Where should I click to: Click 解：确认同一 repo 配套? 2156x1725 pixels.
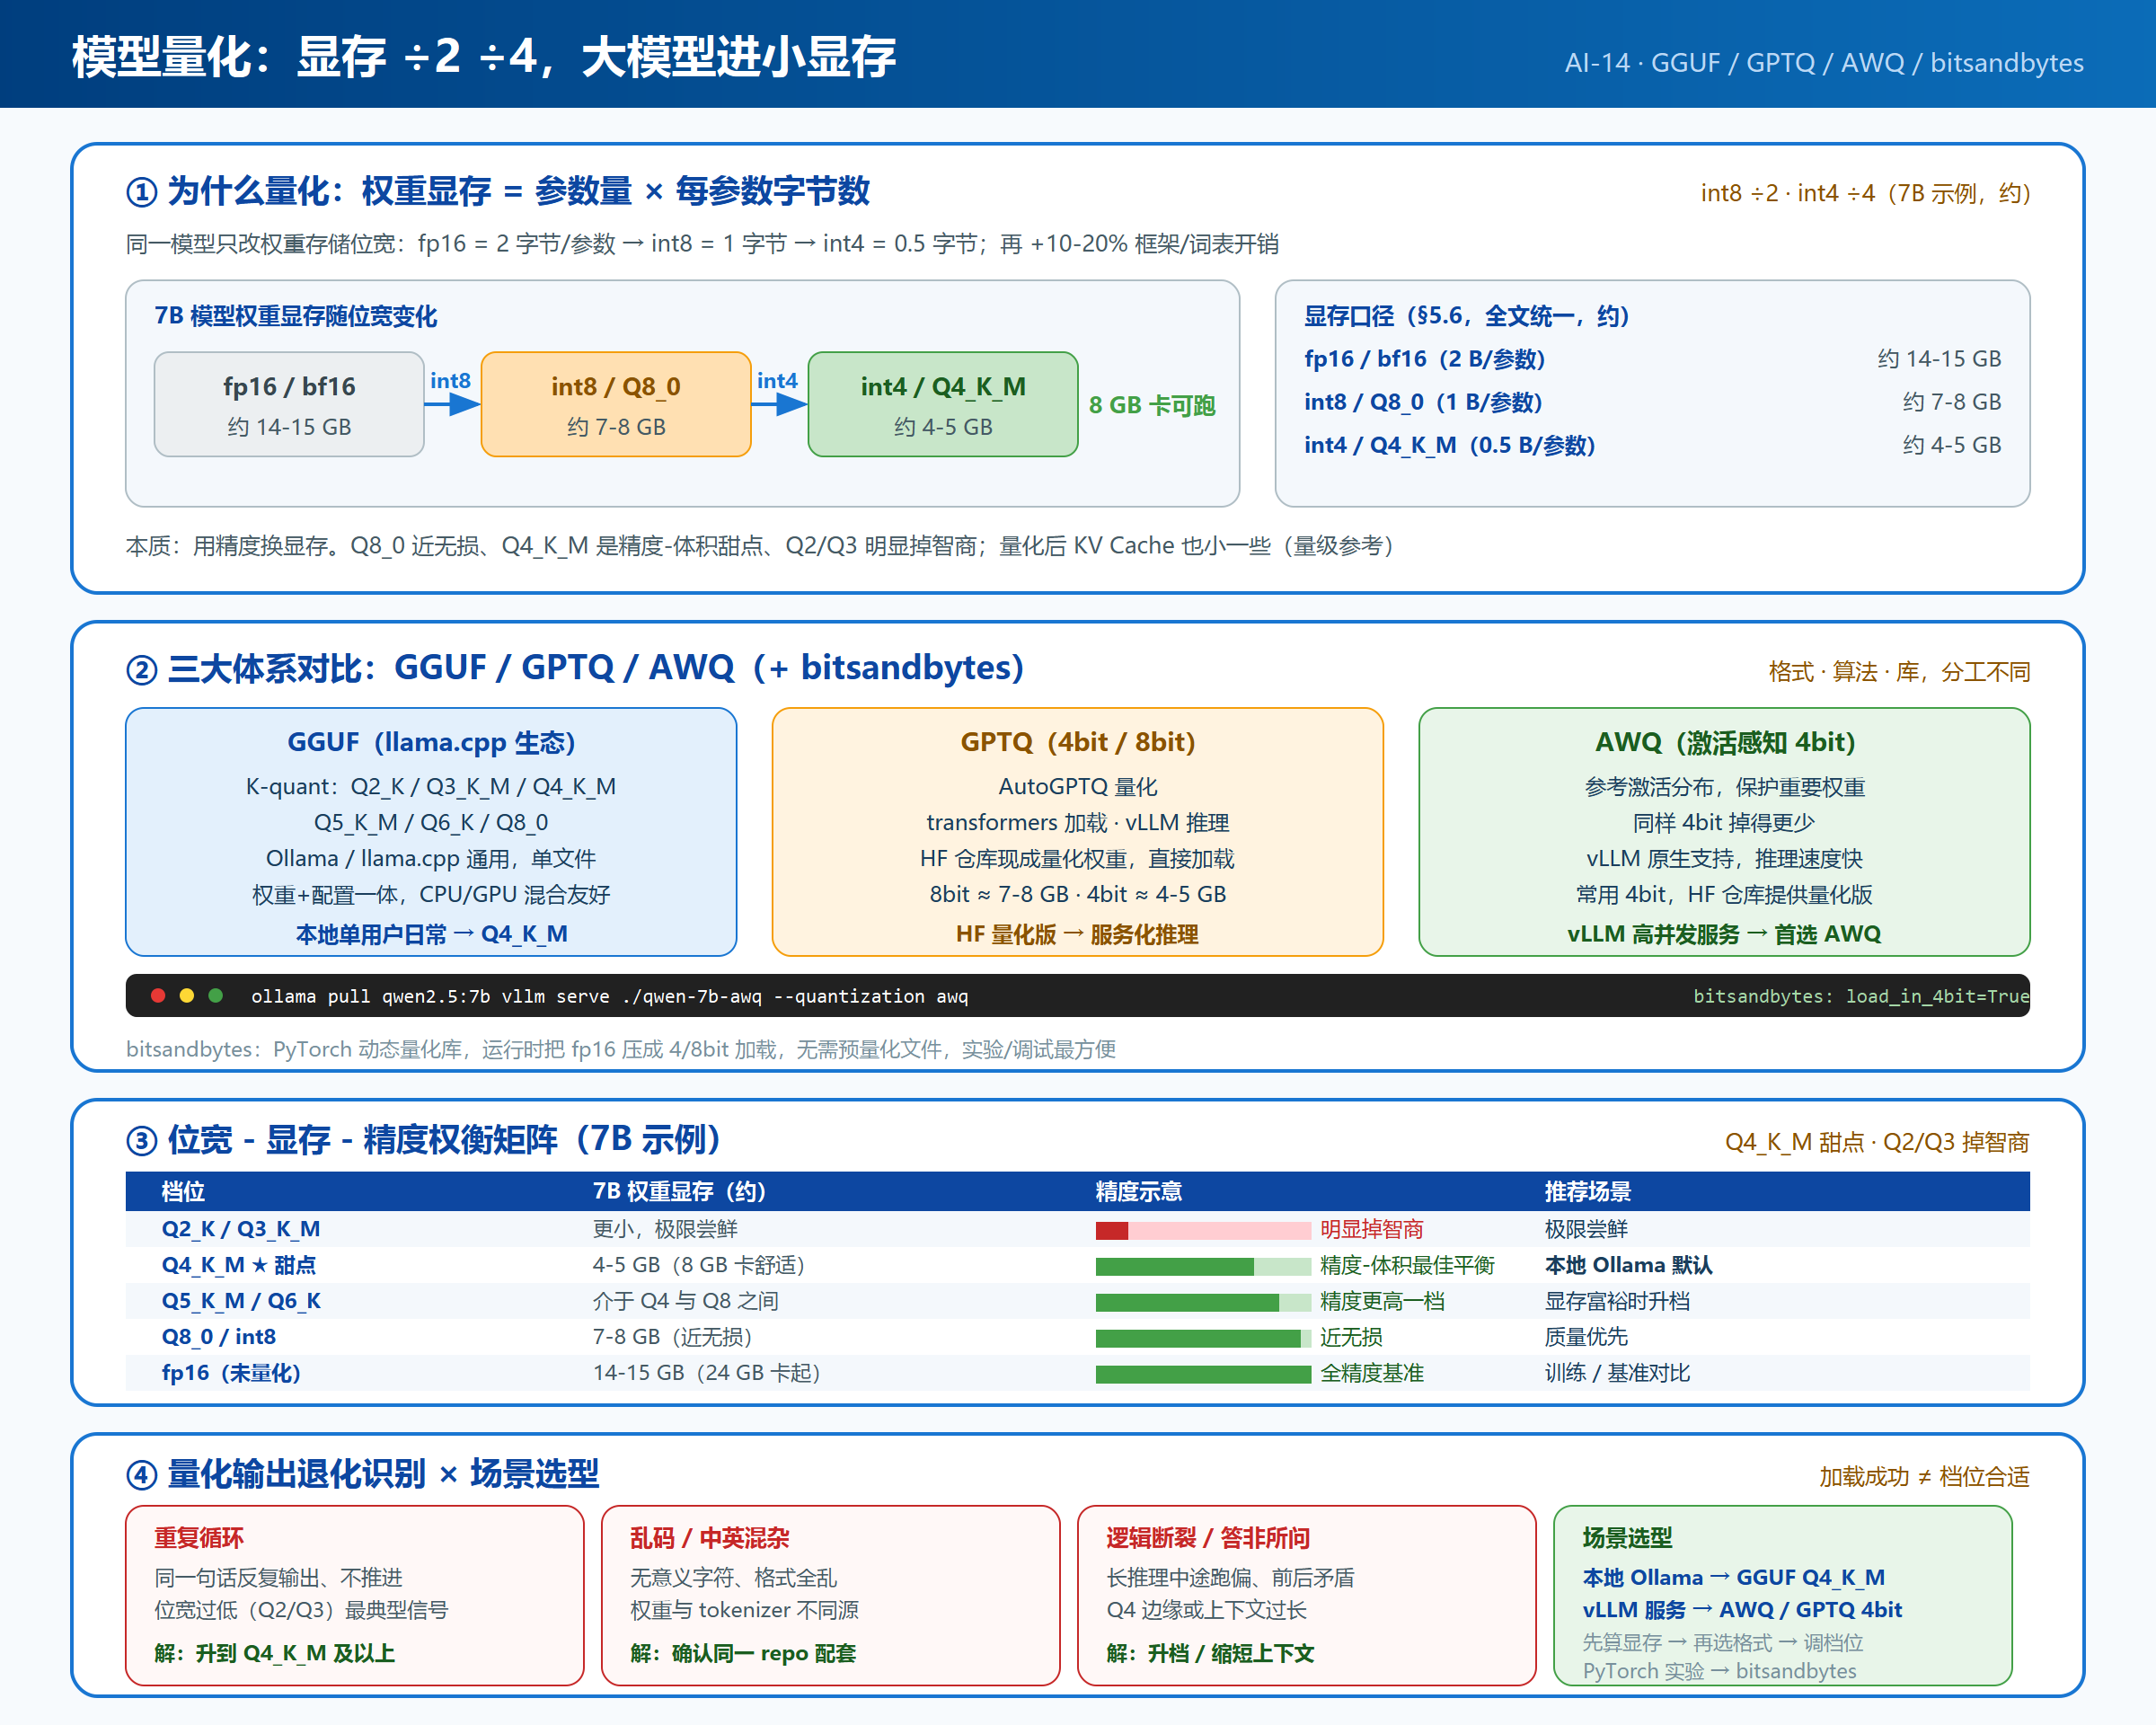click(743, 1653)
